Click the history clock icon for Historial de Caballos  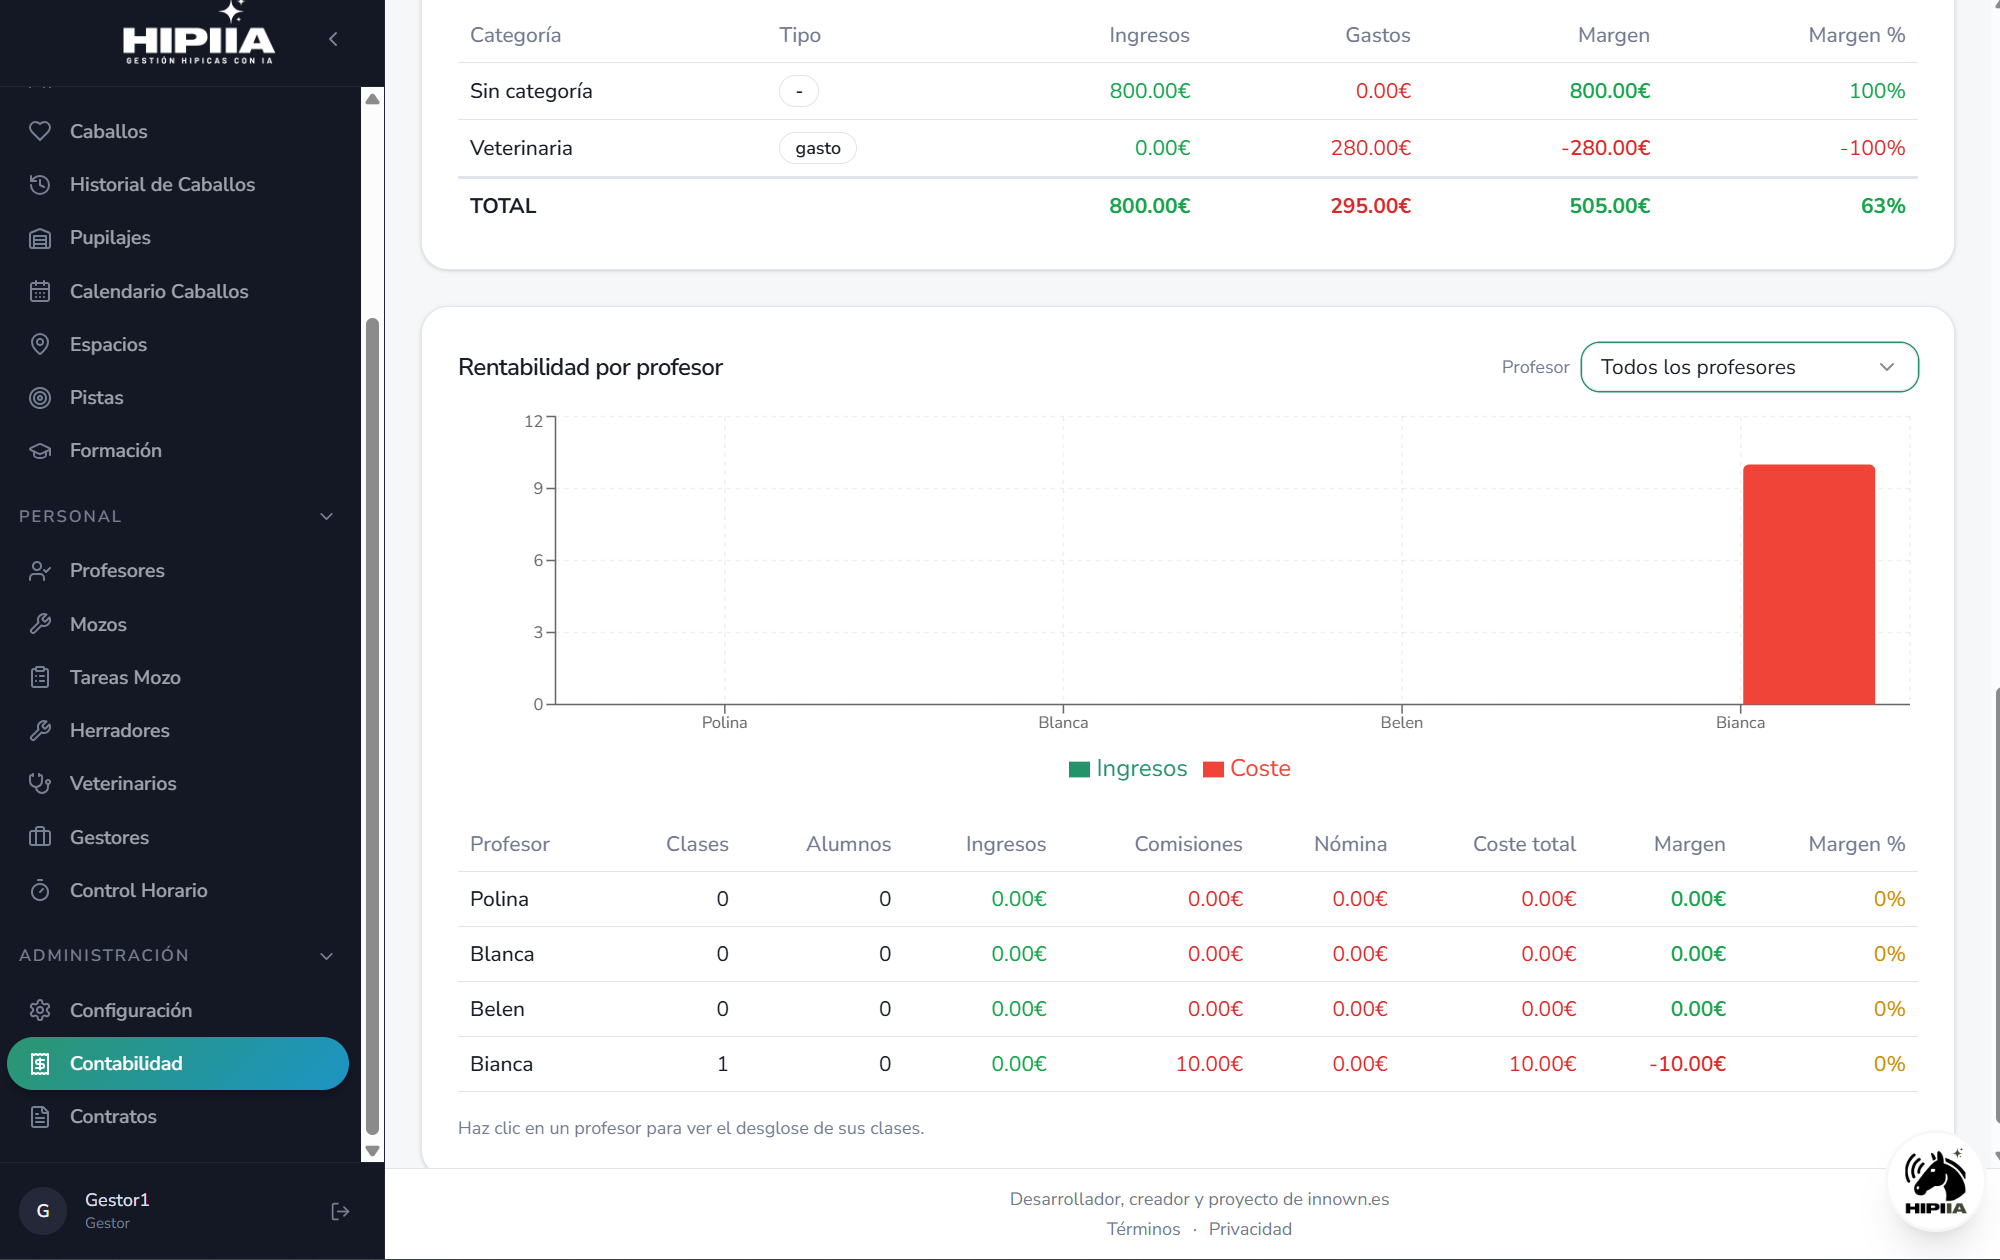[40, 184]
